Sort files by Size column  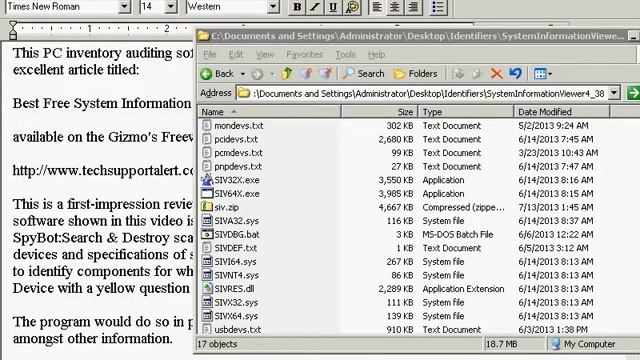(379, 111)
